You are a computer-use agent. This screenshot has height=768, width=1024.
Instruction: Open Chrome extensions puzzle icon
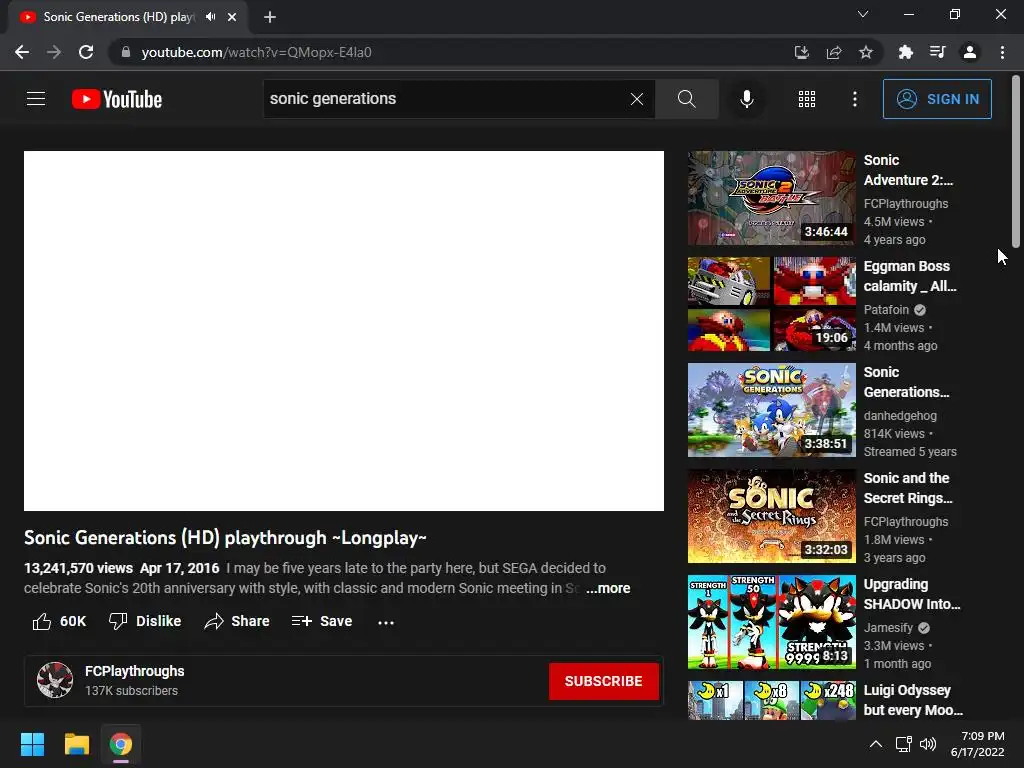point(905,52)
